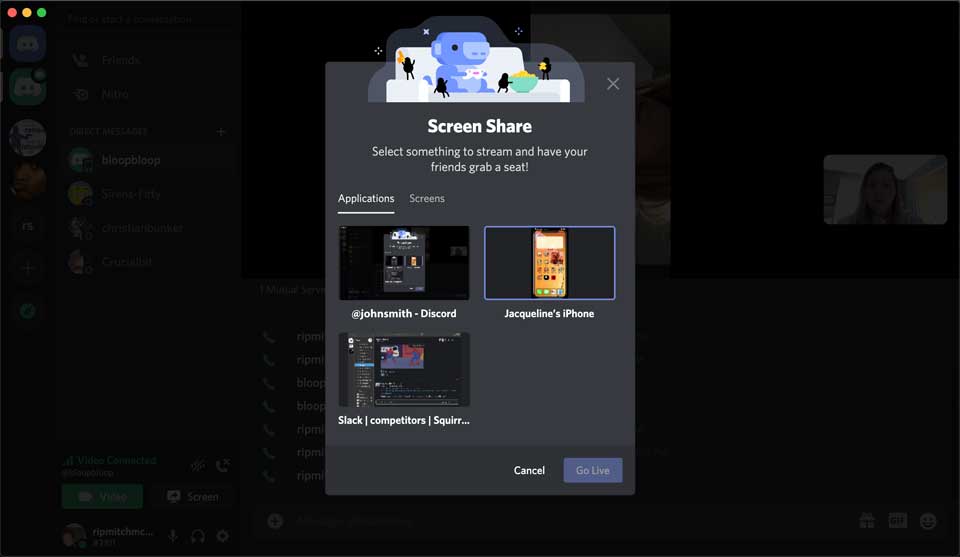960x557 pixels.
Task: Click the @johnsmith - Discord label
Action: (x=403, y=313)
